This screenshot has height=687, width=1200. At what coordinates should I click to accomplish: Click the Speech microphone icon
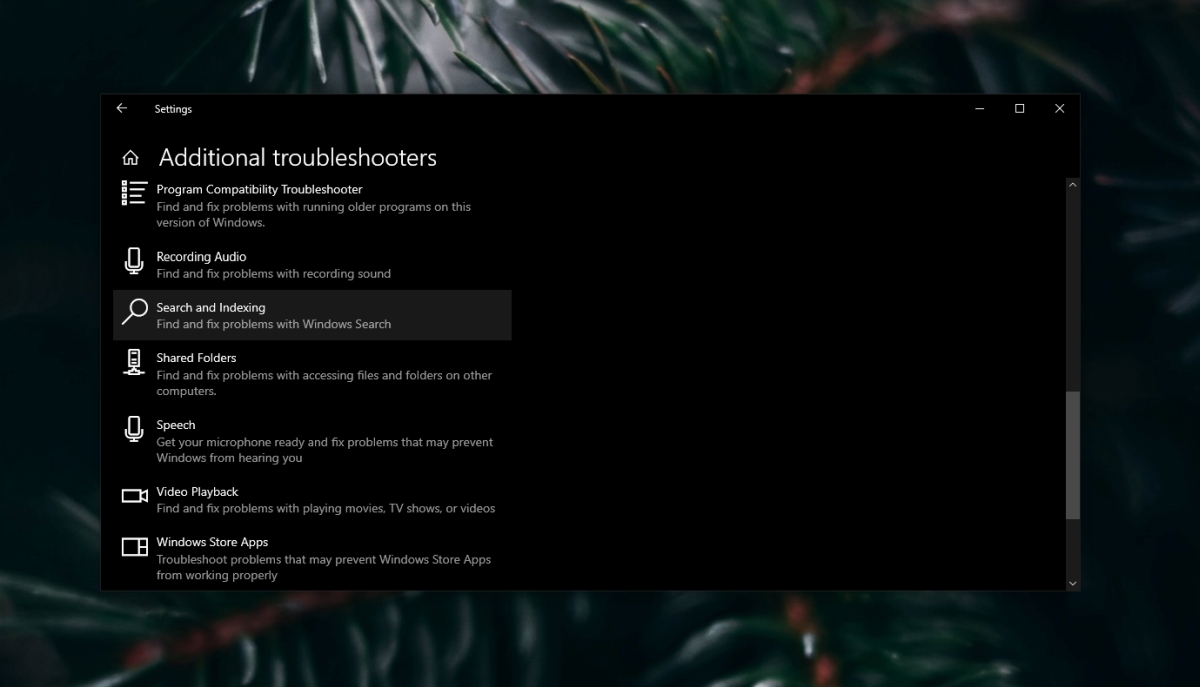pos(134,429)
